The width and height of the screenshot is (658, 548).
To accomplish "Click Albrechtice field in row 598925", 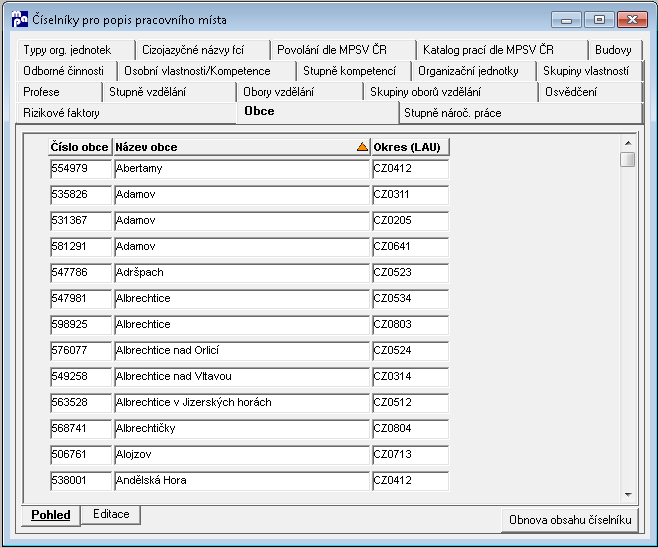I will pyautogui.click(x=242, y=325).
